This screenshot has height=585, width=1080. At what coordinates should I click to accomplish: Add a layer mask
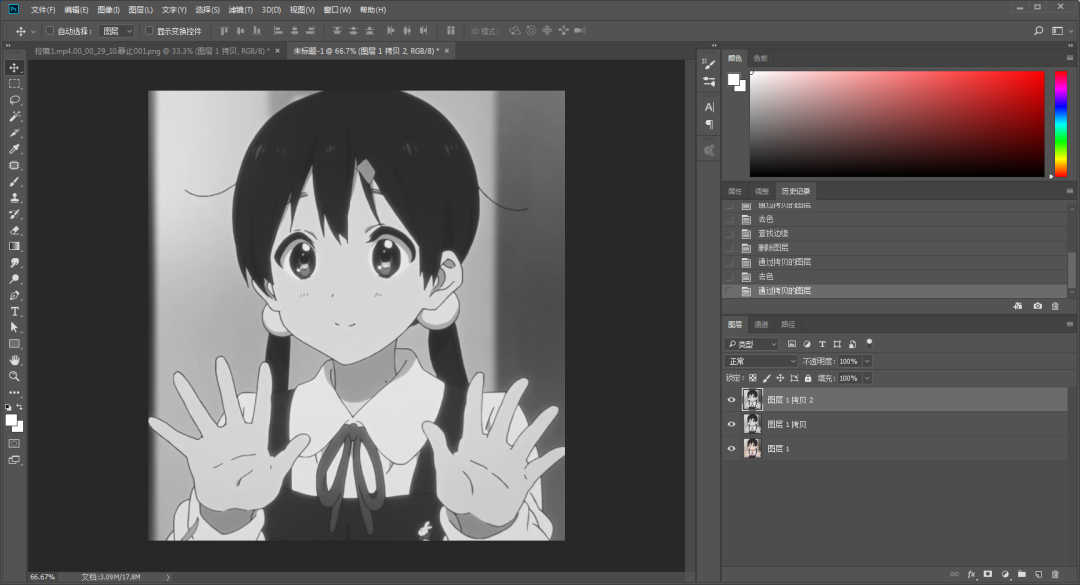tap(988, 574)
